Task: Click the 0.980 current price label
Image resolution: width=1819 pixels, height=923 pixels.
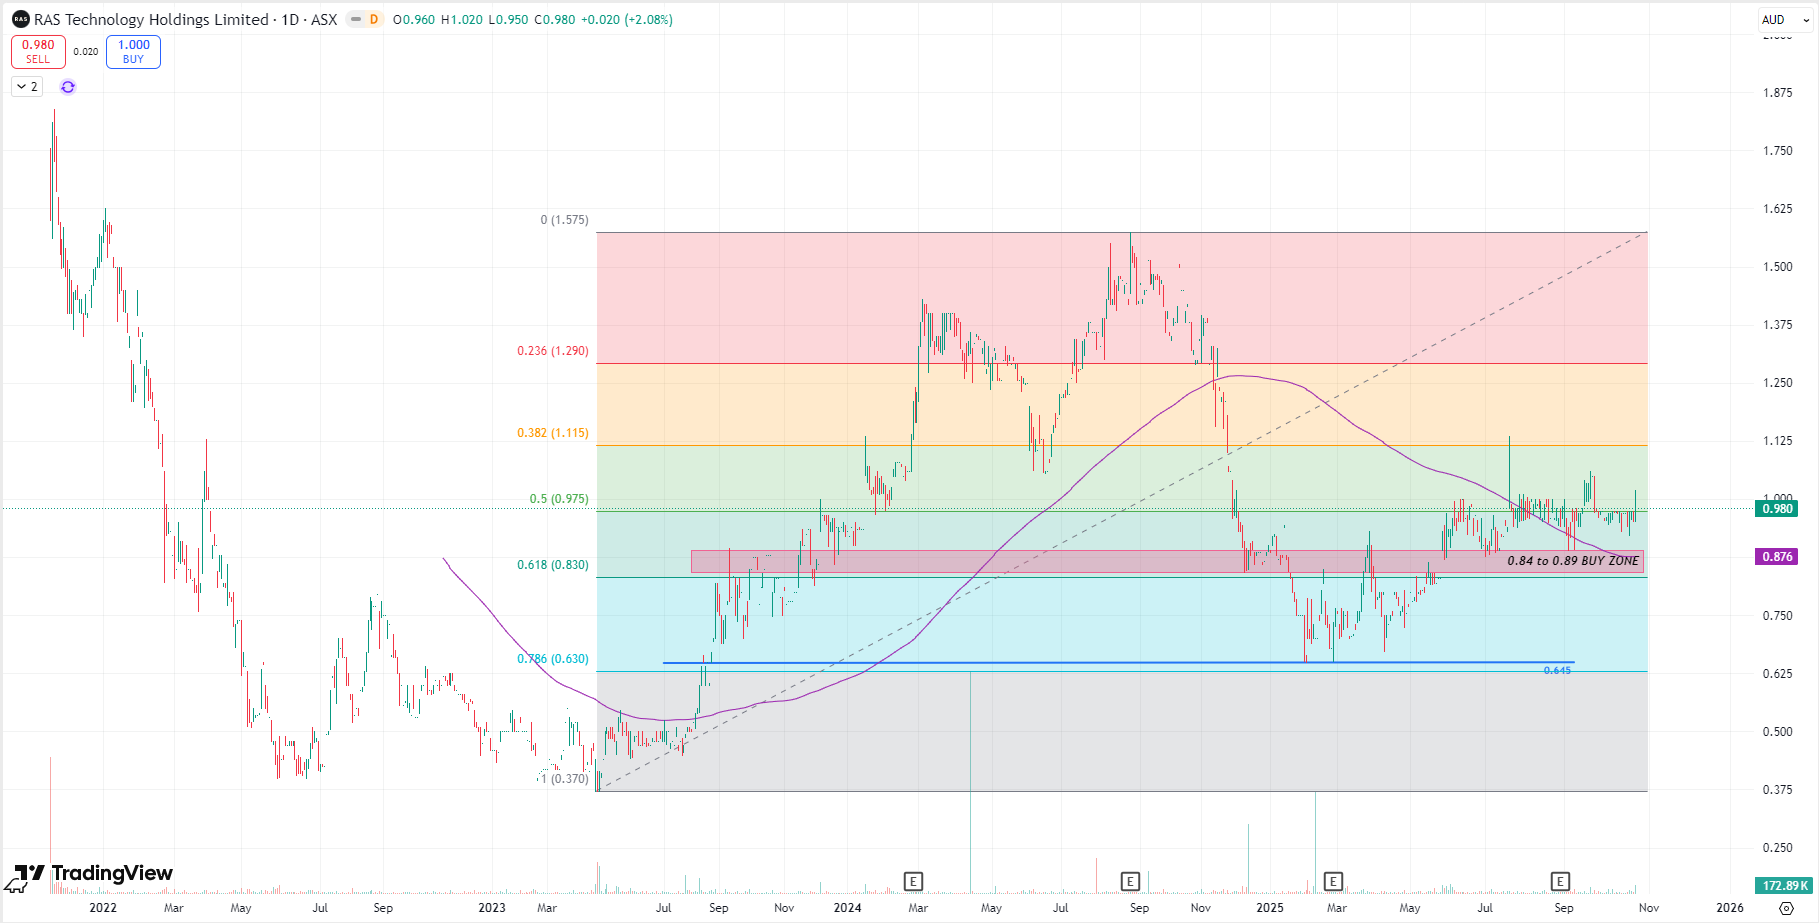Action: [1776, 509]
